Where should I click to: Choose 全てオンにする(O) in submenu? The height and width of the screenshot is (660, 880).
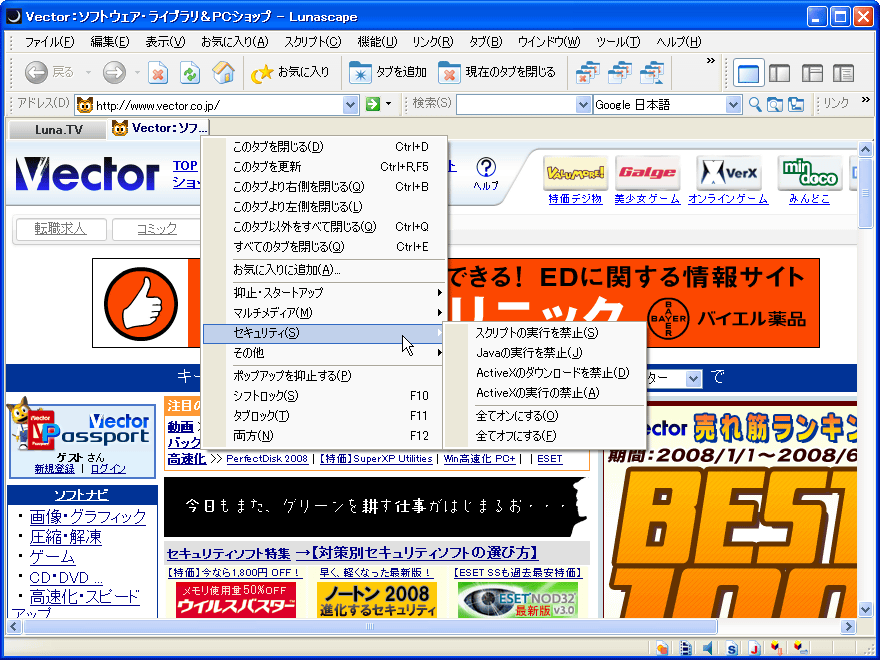tap(545, 416)
